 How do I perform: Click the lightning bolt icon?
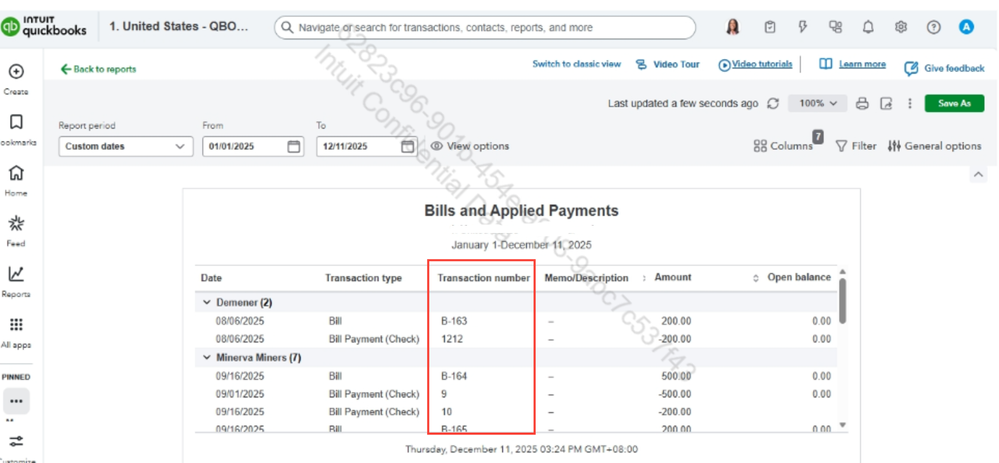[x=803, y=27]
